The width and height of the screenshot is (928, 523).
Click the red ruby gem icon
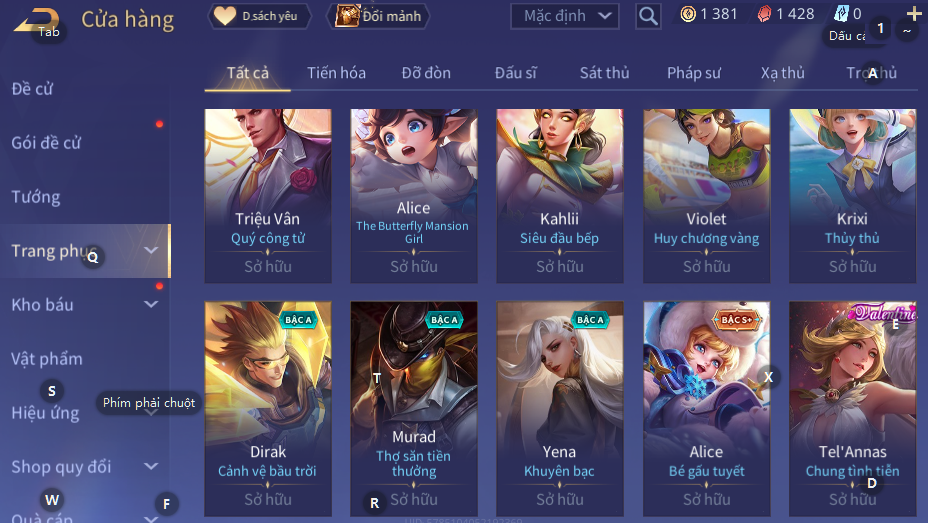tap(765, 14)
